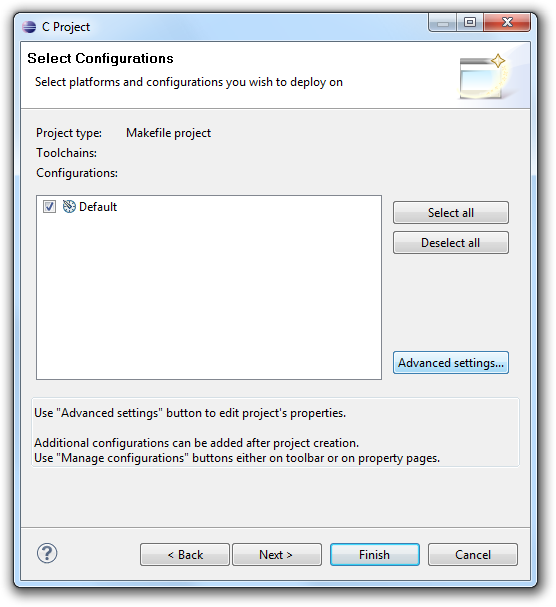556x607 pixels.
Task: Click the Eclipse icon in the title bar
Action: (29, 27)
